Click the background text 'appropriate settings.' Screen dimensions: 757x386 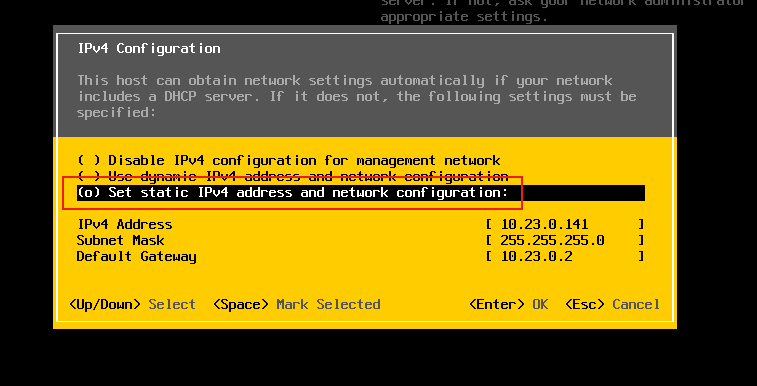pos(464,17)
